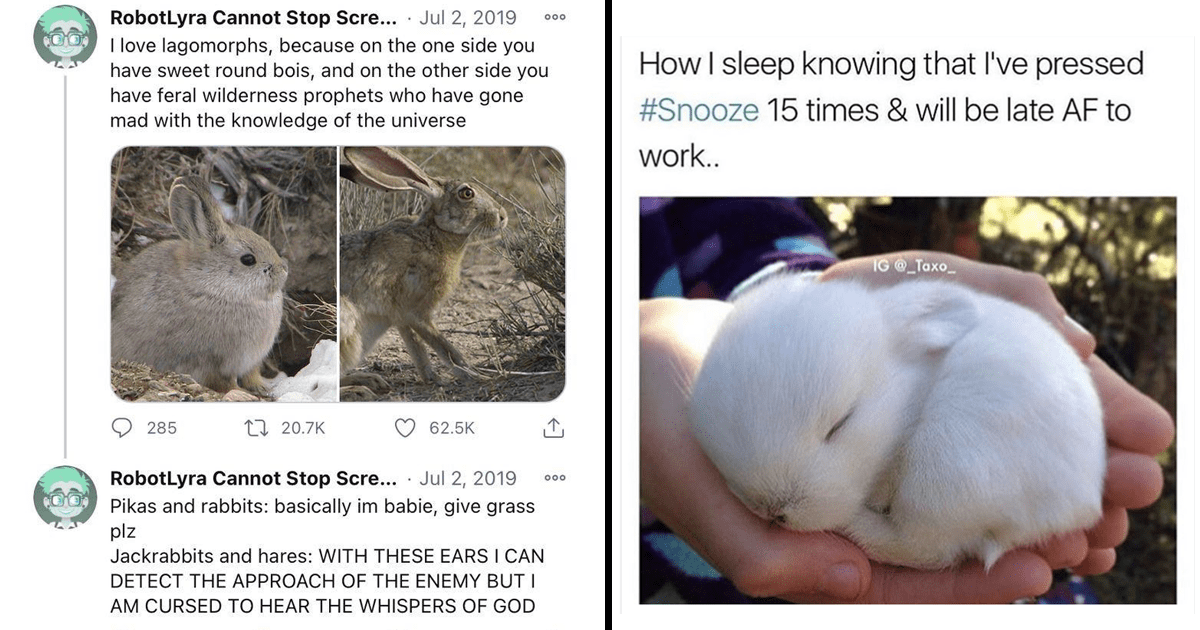
Task: Click the Jul 2, 2019 date on the first tweet
Action: pos(468,18)
